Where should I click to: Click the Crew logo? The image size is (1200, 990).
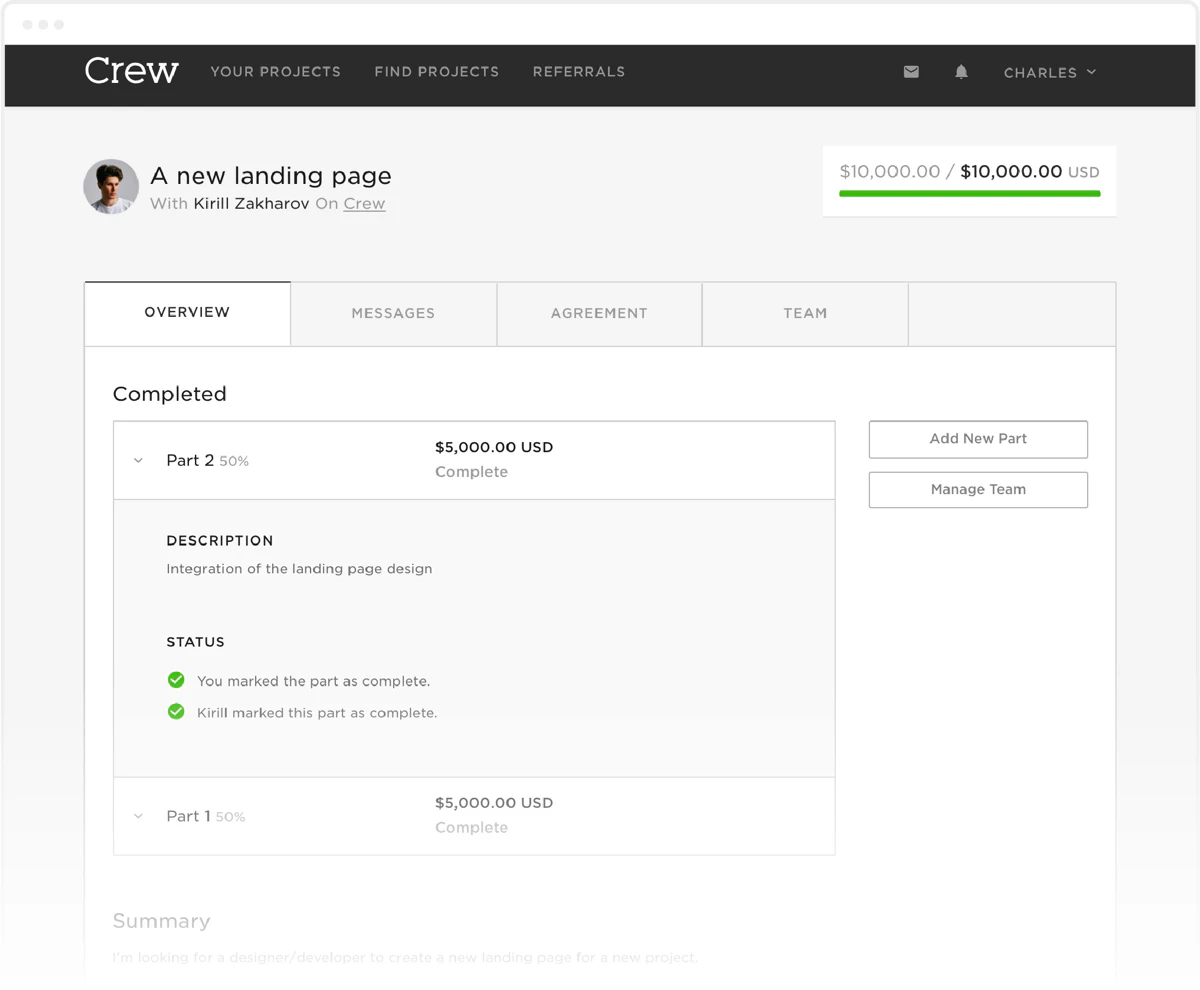tap(132, 71)
